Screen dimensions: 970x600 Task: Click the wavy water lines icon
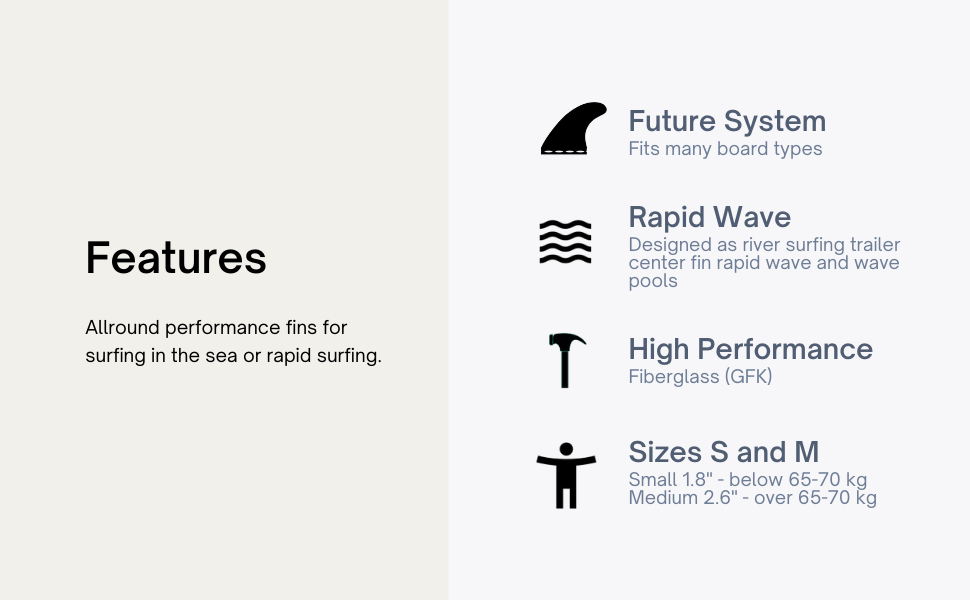point(565,241)
